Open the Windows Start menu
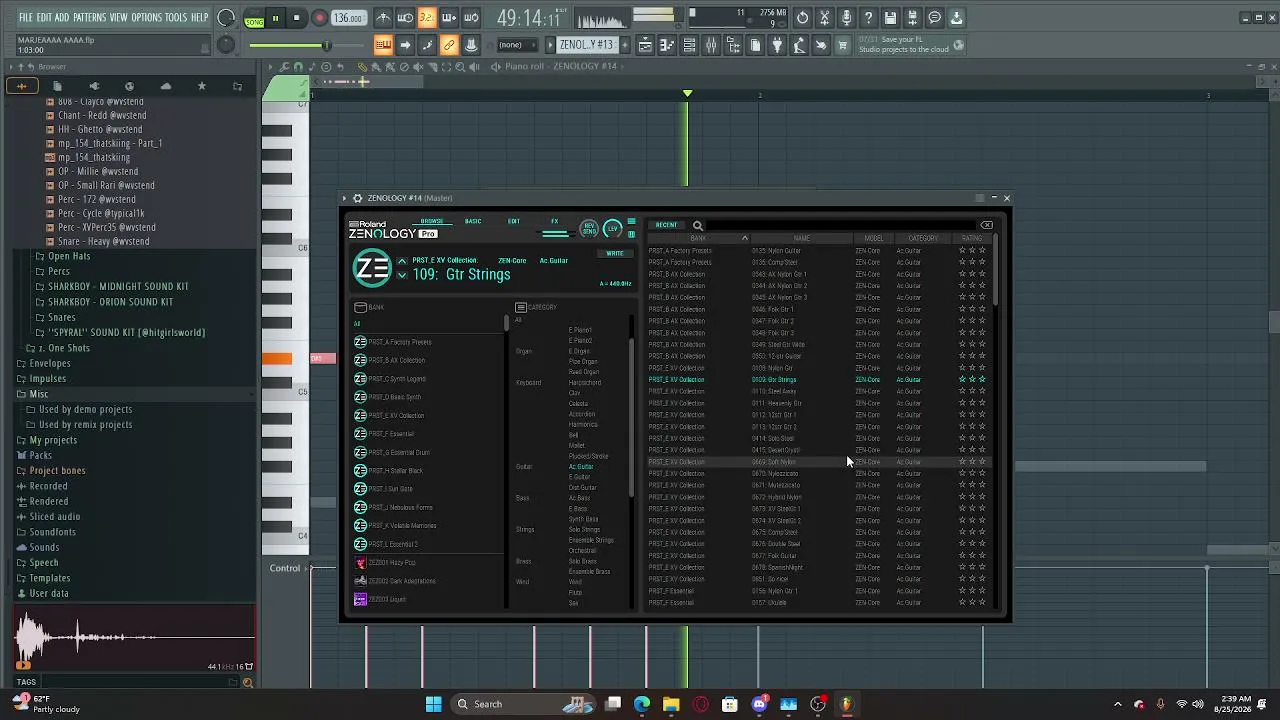 point(434,704)
